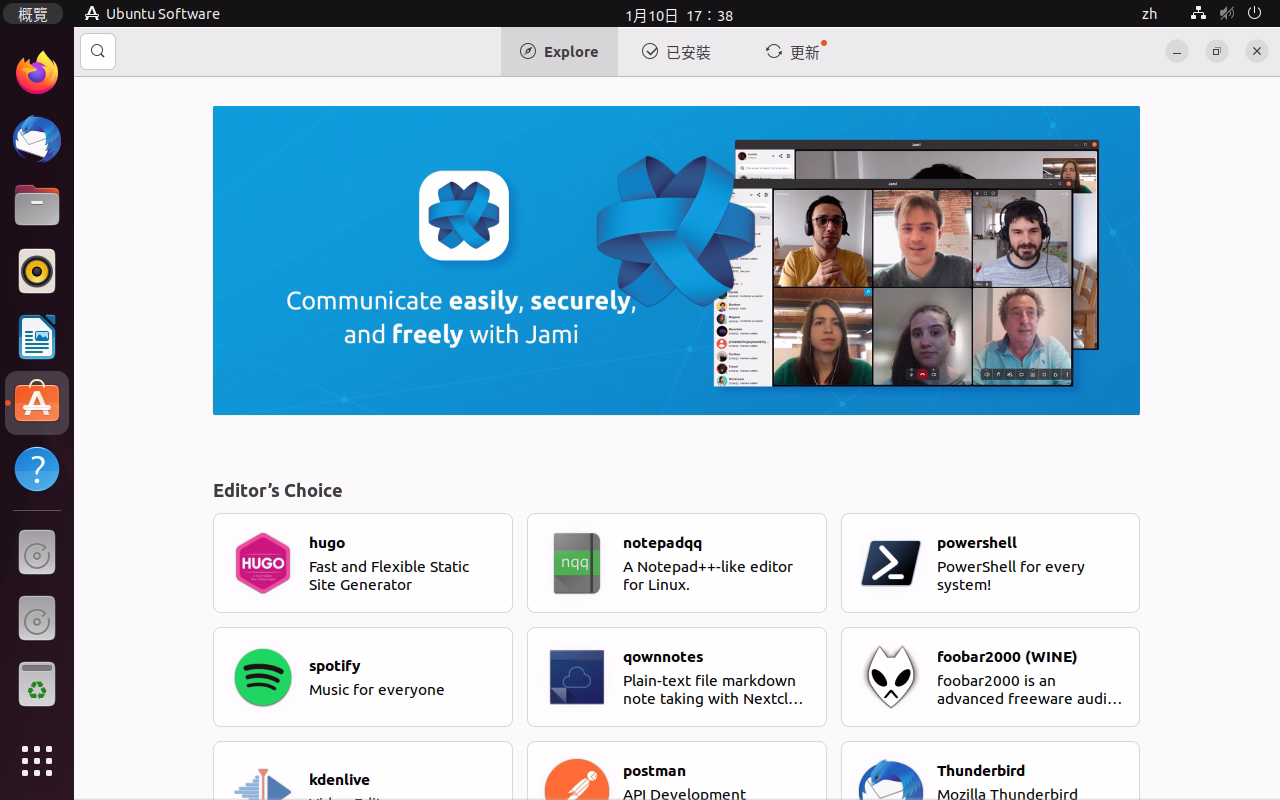Open the Trash in the dock

point(37,685)
